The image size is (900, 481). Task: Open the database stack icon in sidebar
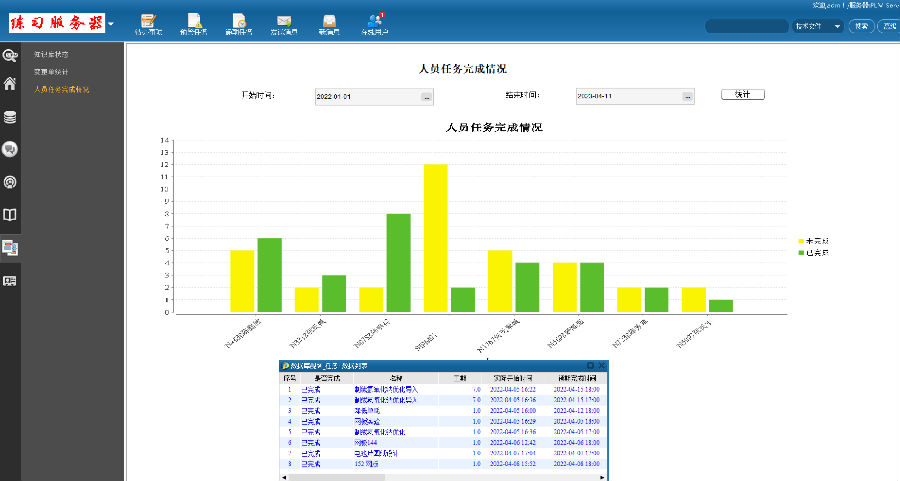[10, 117]
